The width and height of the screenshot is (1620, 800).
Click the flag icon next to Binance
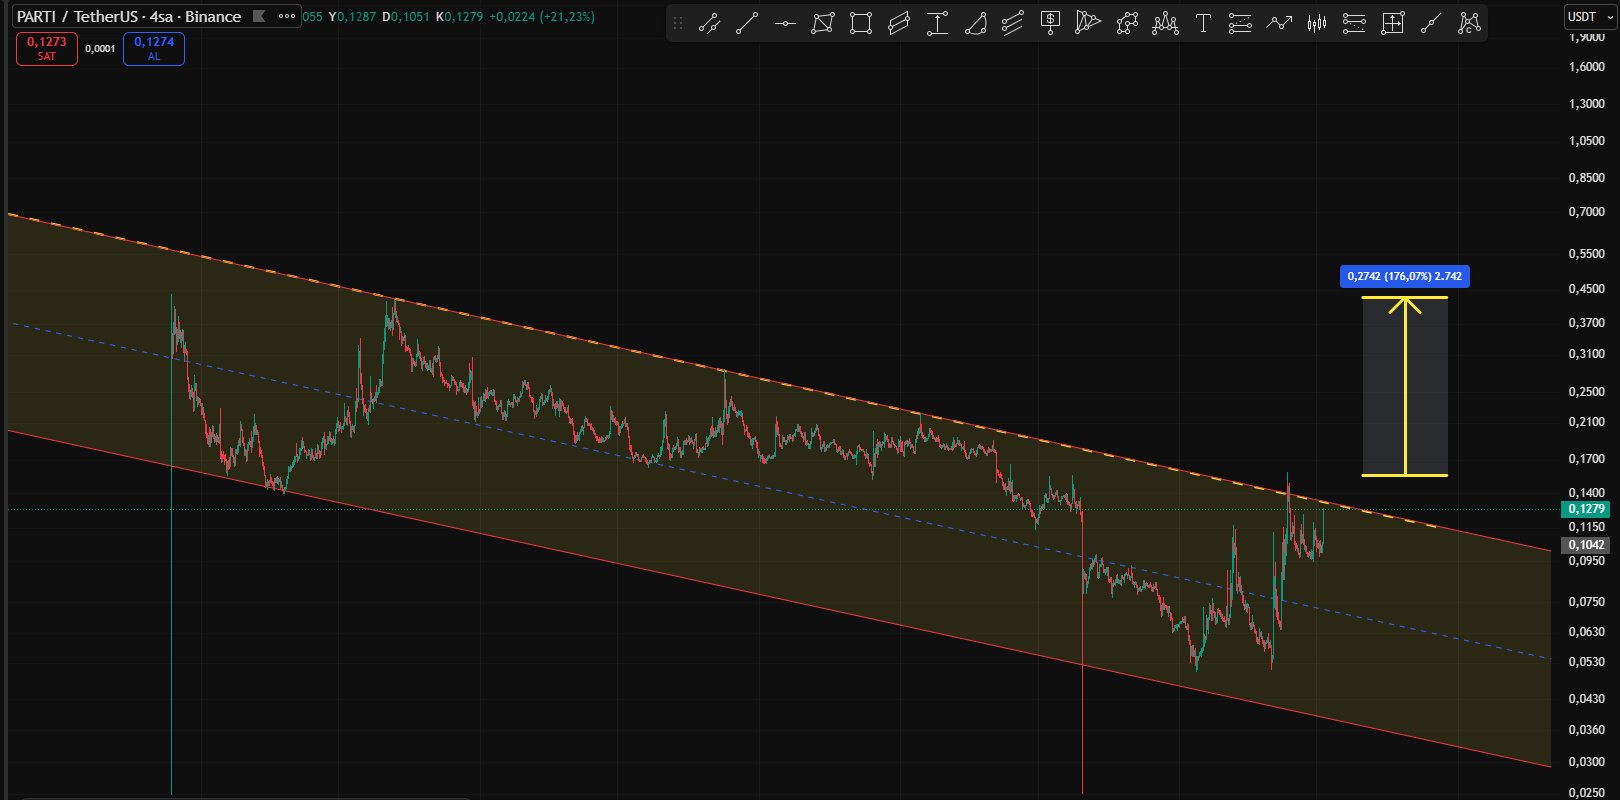coord(259,16)
